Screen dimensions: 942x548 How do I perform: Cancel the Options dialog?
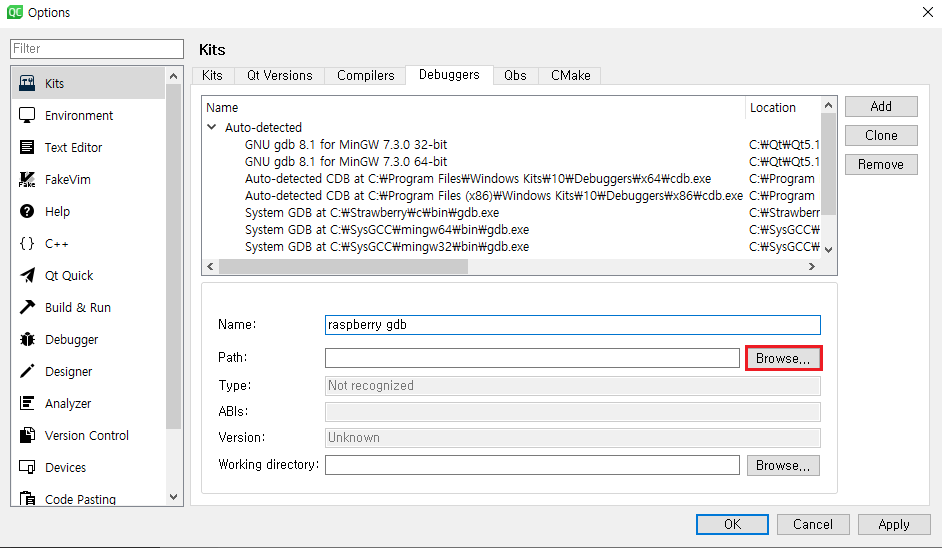[x=813, y=524]
